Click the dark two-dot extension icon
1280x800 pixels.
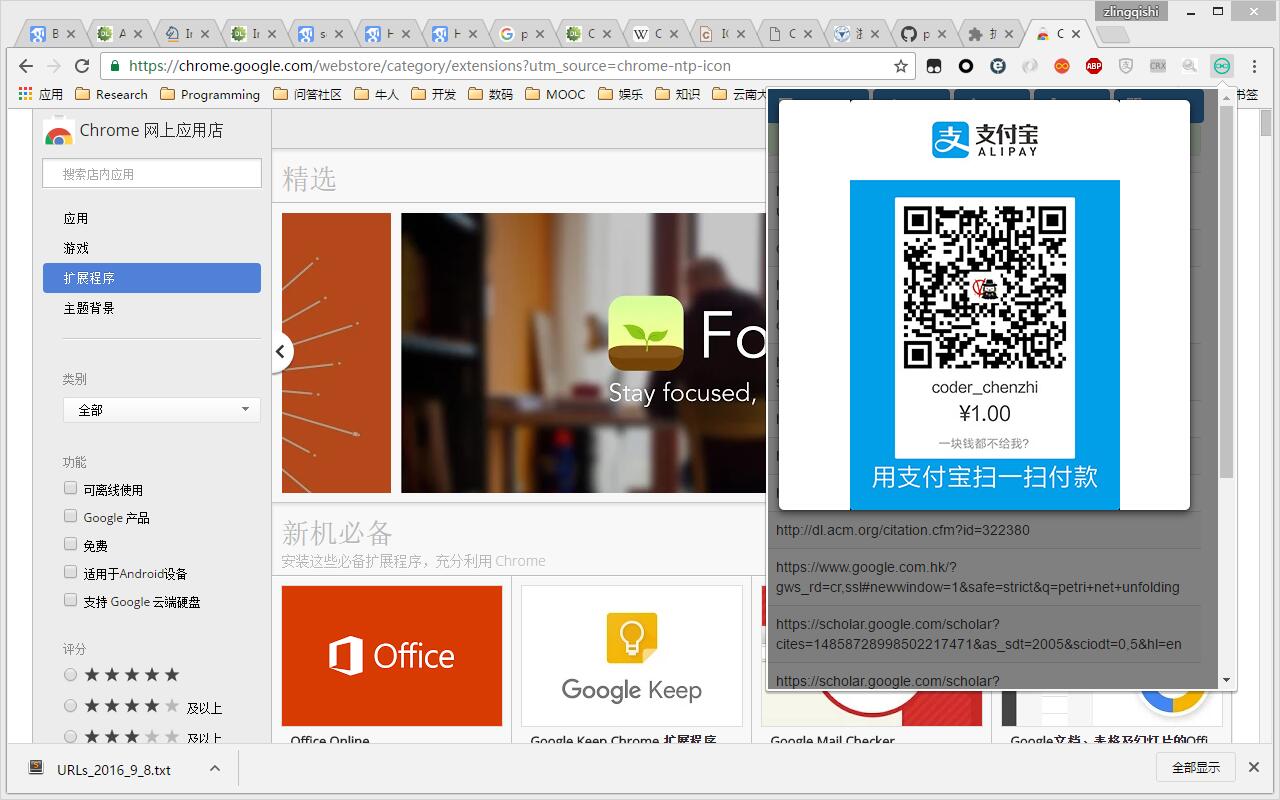coord(934,66)
